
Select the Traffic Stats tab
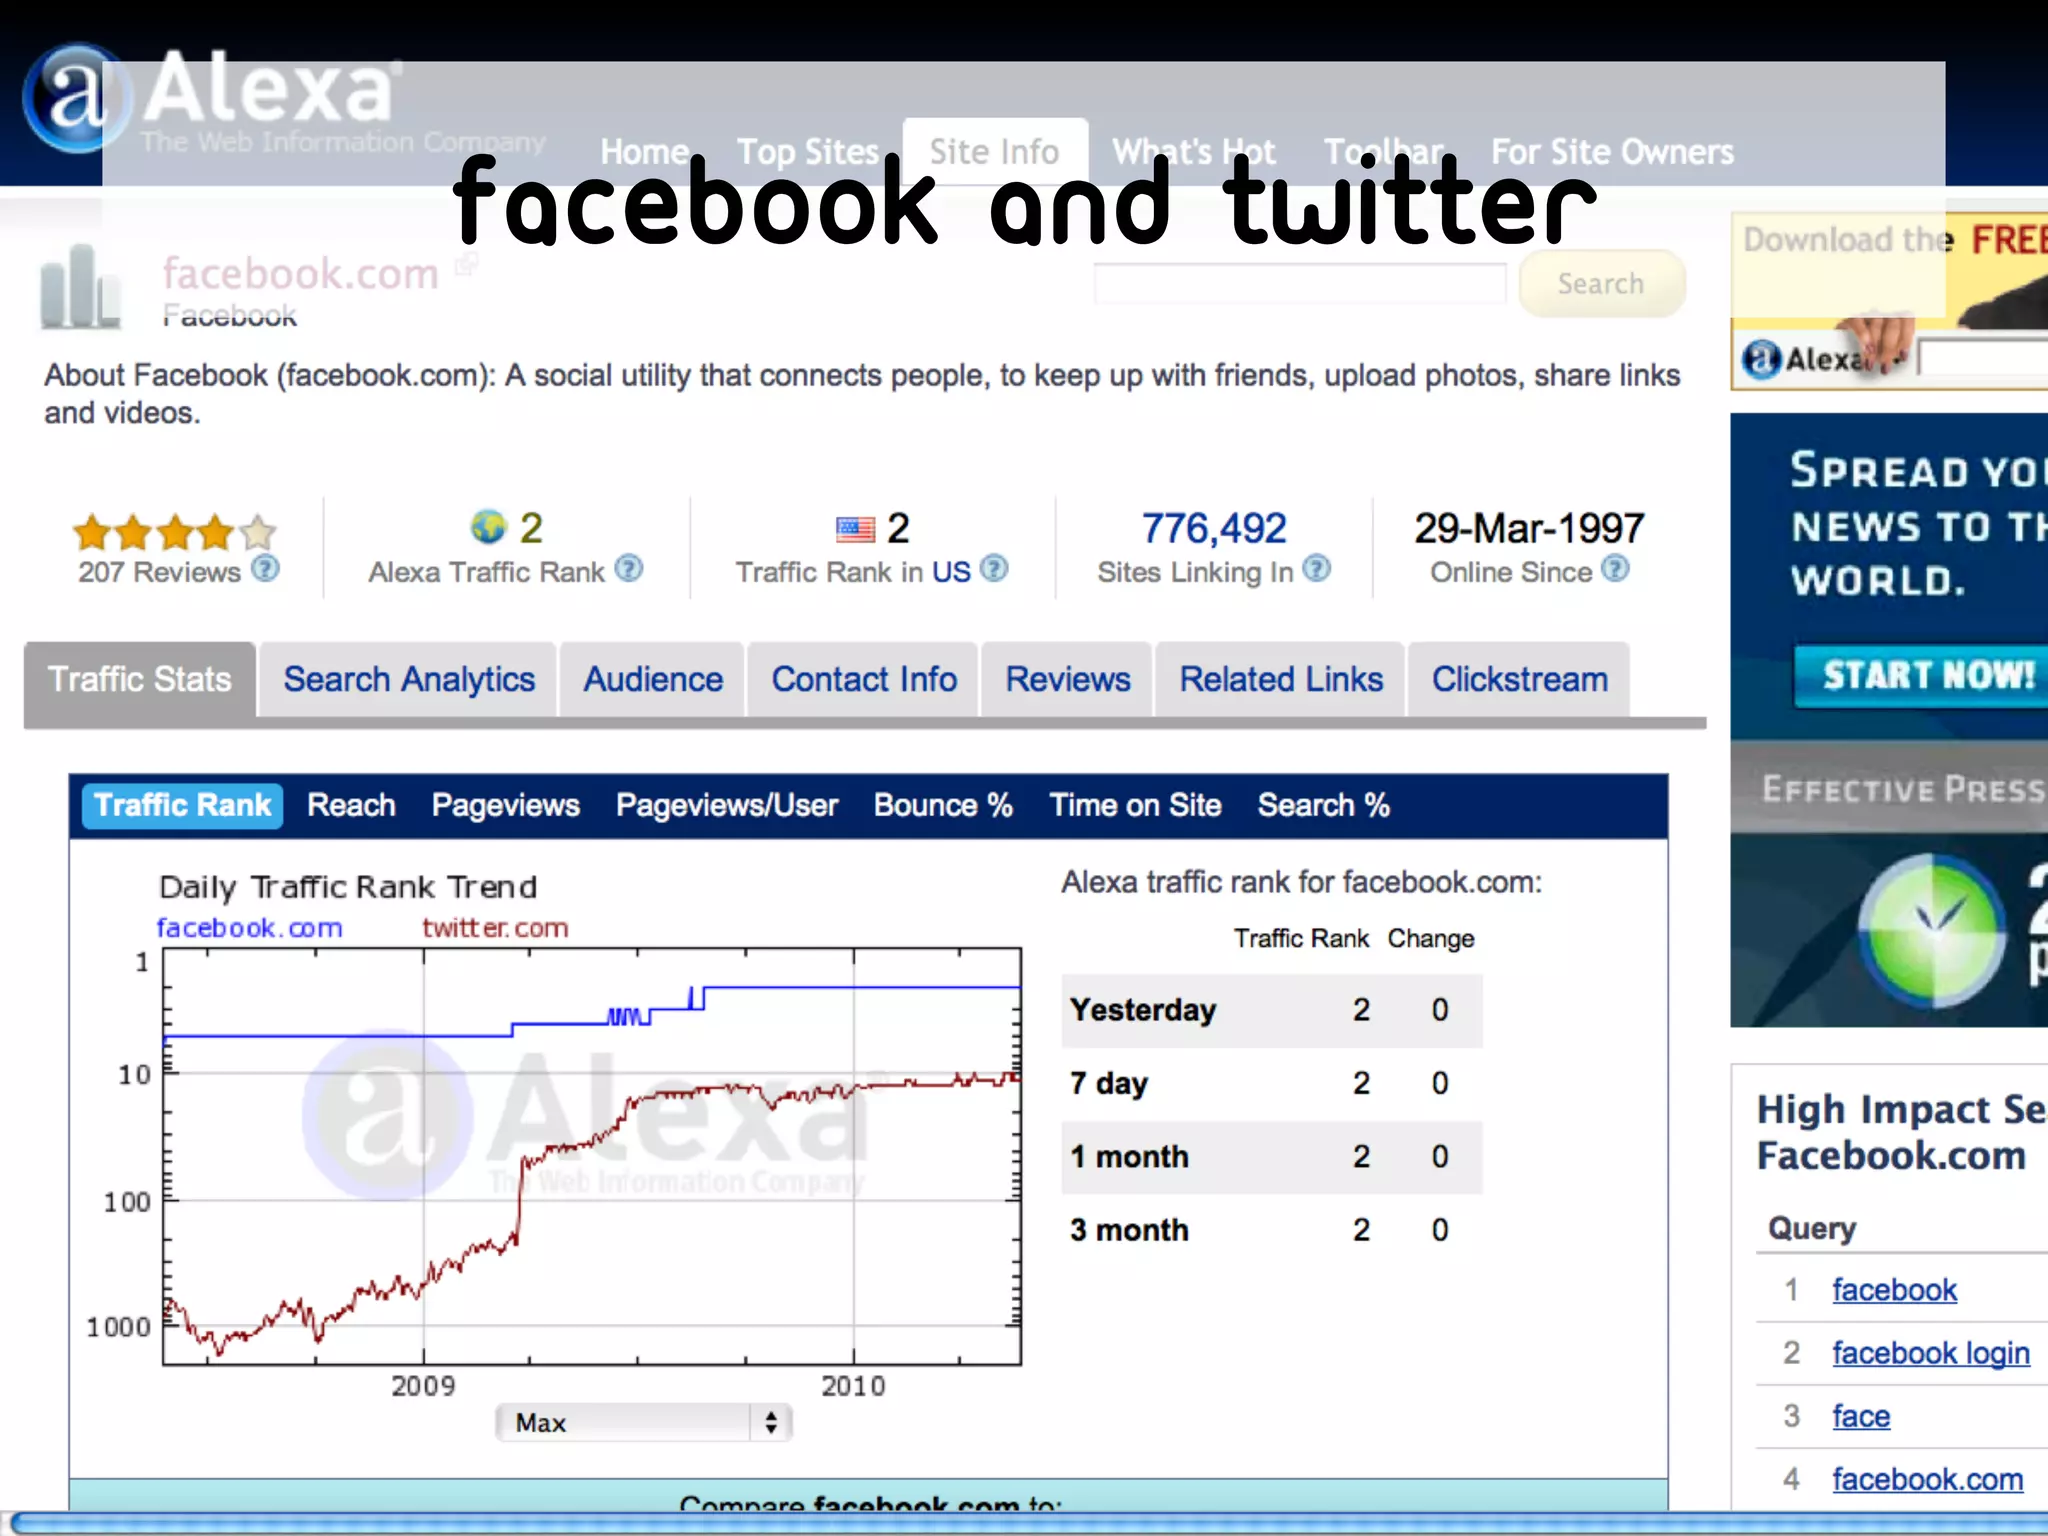coord(140,679)
